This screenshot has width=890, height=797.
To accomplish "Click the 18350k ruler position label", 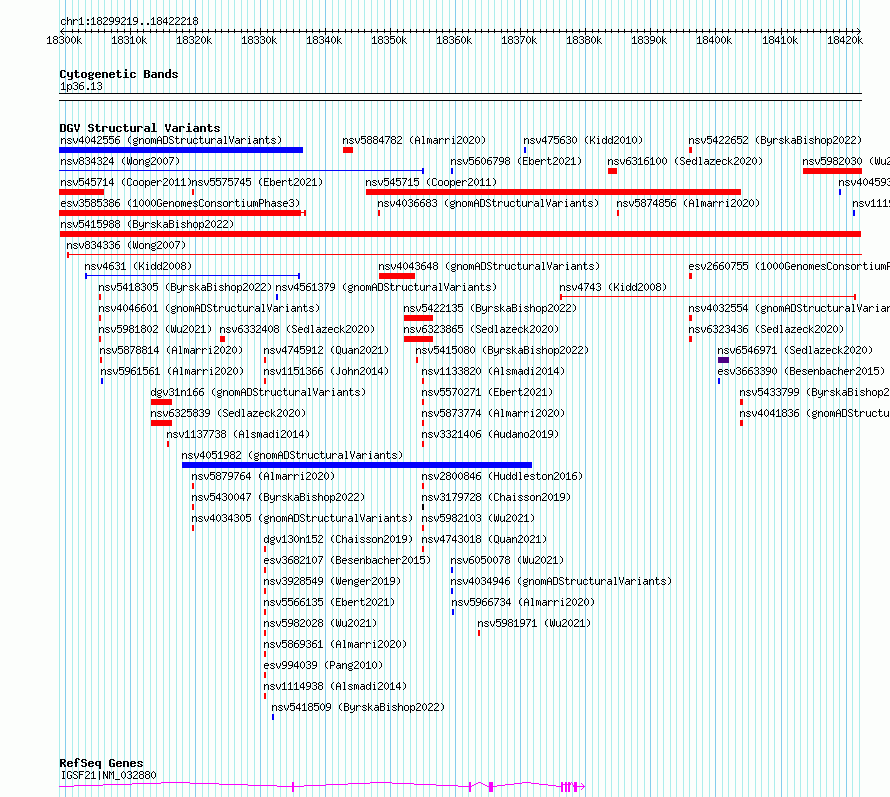I will point(389,40).
